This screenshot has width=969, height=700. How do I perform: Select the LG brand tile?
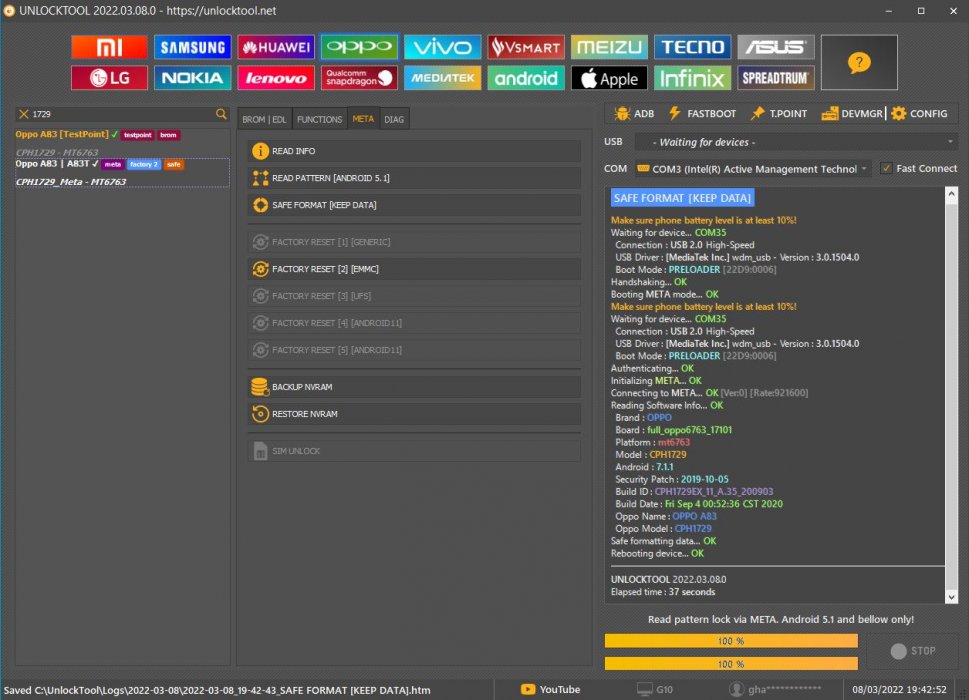point(109,78)
